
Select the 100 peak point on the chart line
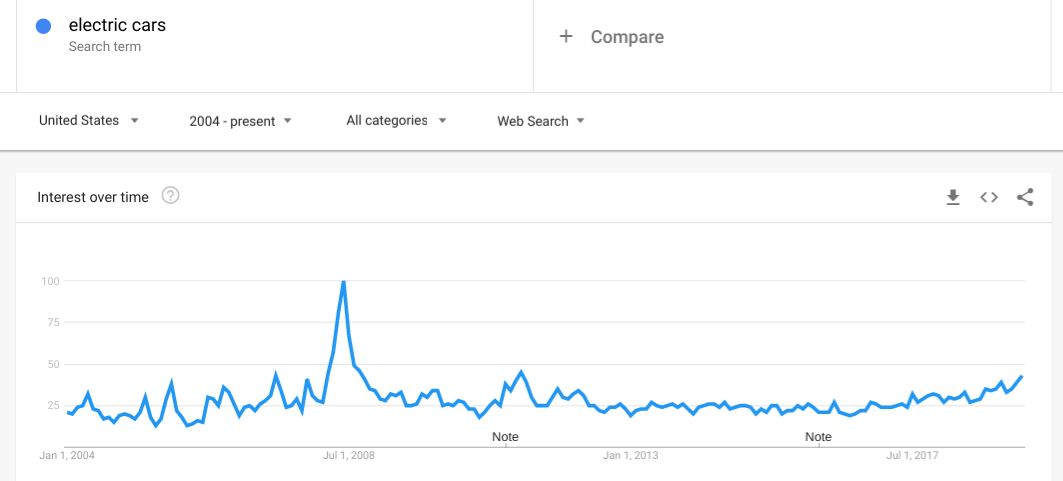[x=344, y=281]
